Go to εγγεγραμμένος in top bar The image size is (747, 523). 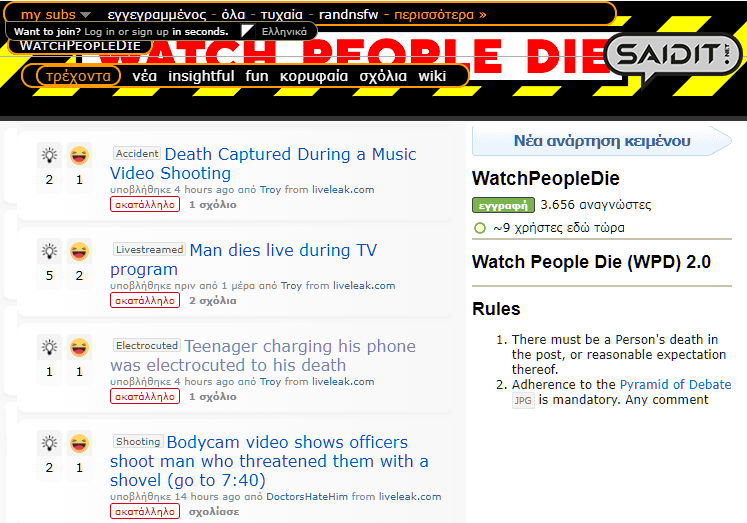(157, 14)
